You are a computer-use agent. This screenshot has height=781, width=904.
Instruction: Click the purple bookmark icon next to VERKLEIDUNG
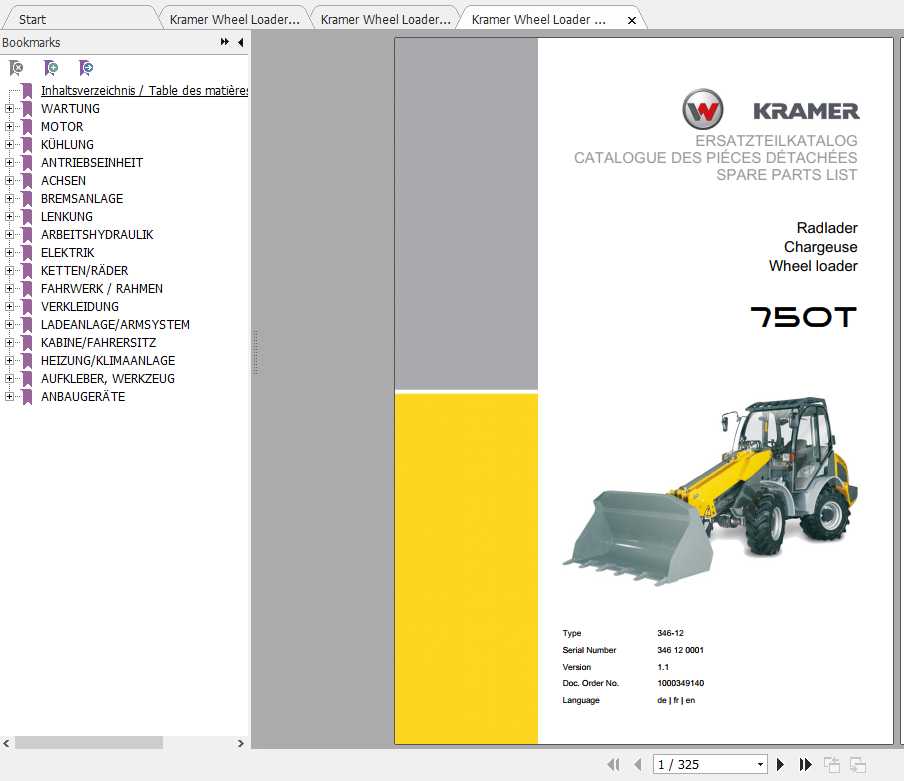pos(27,307)
